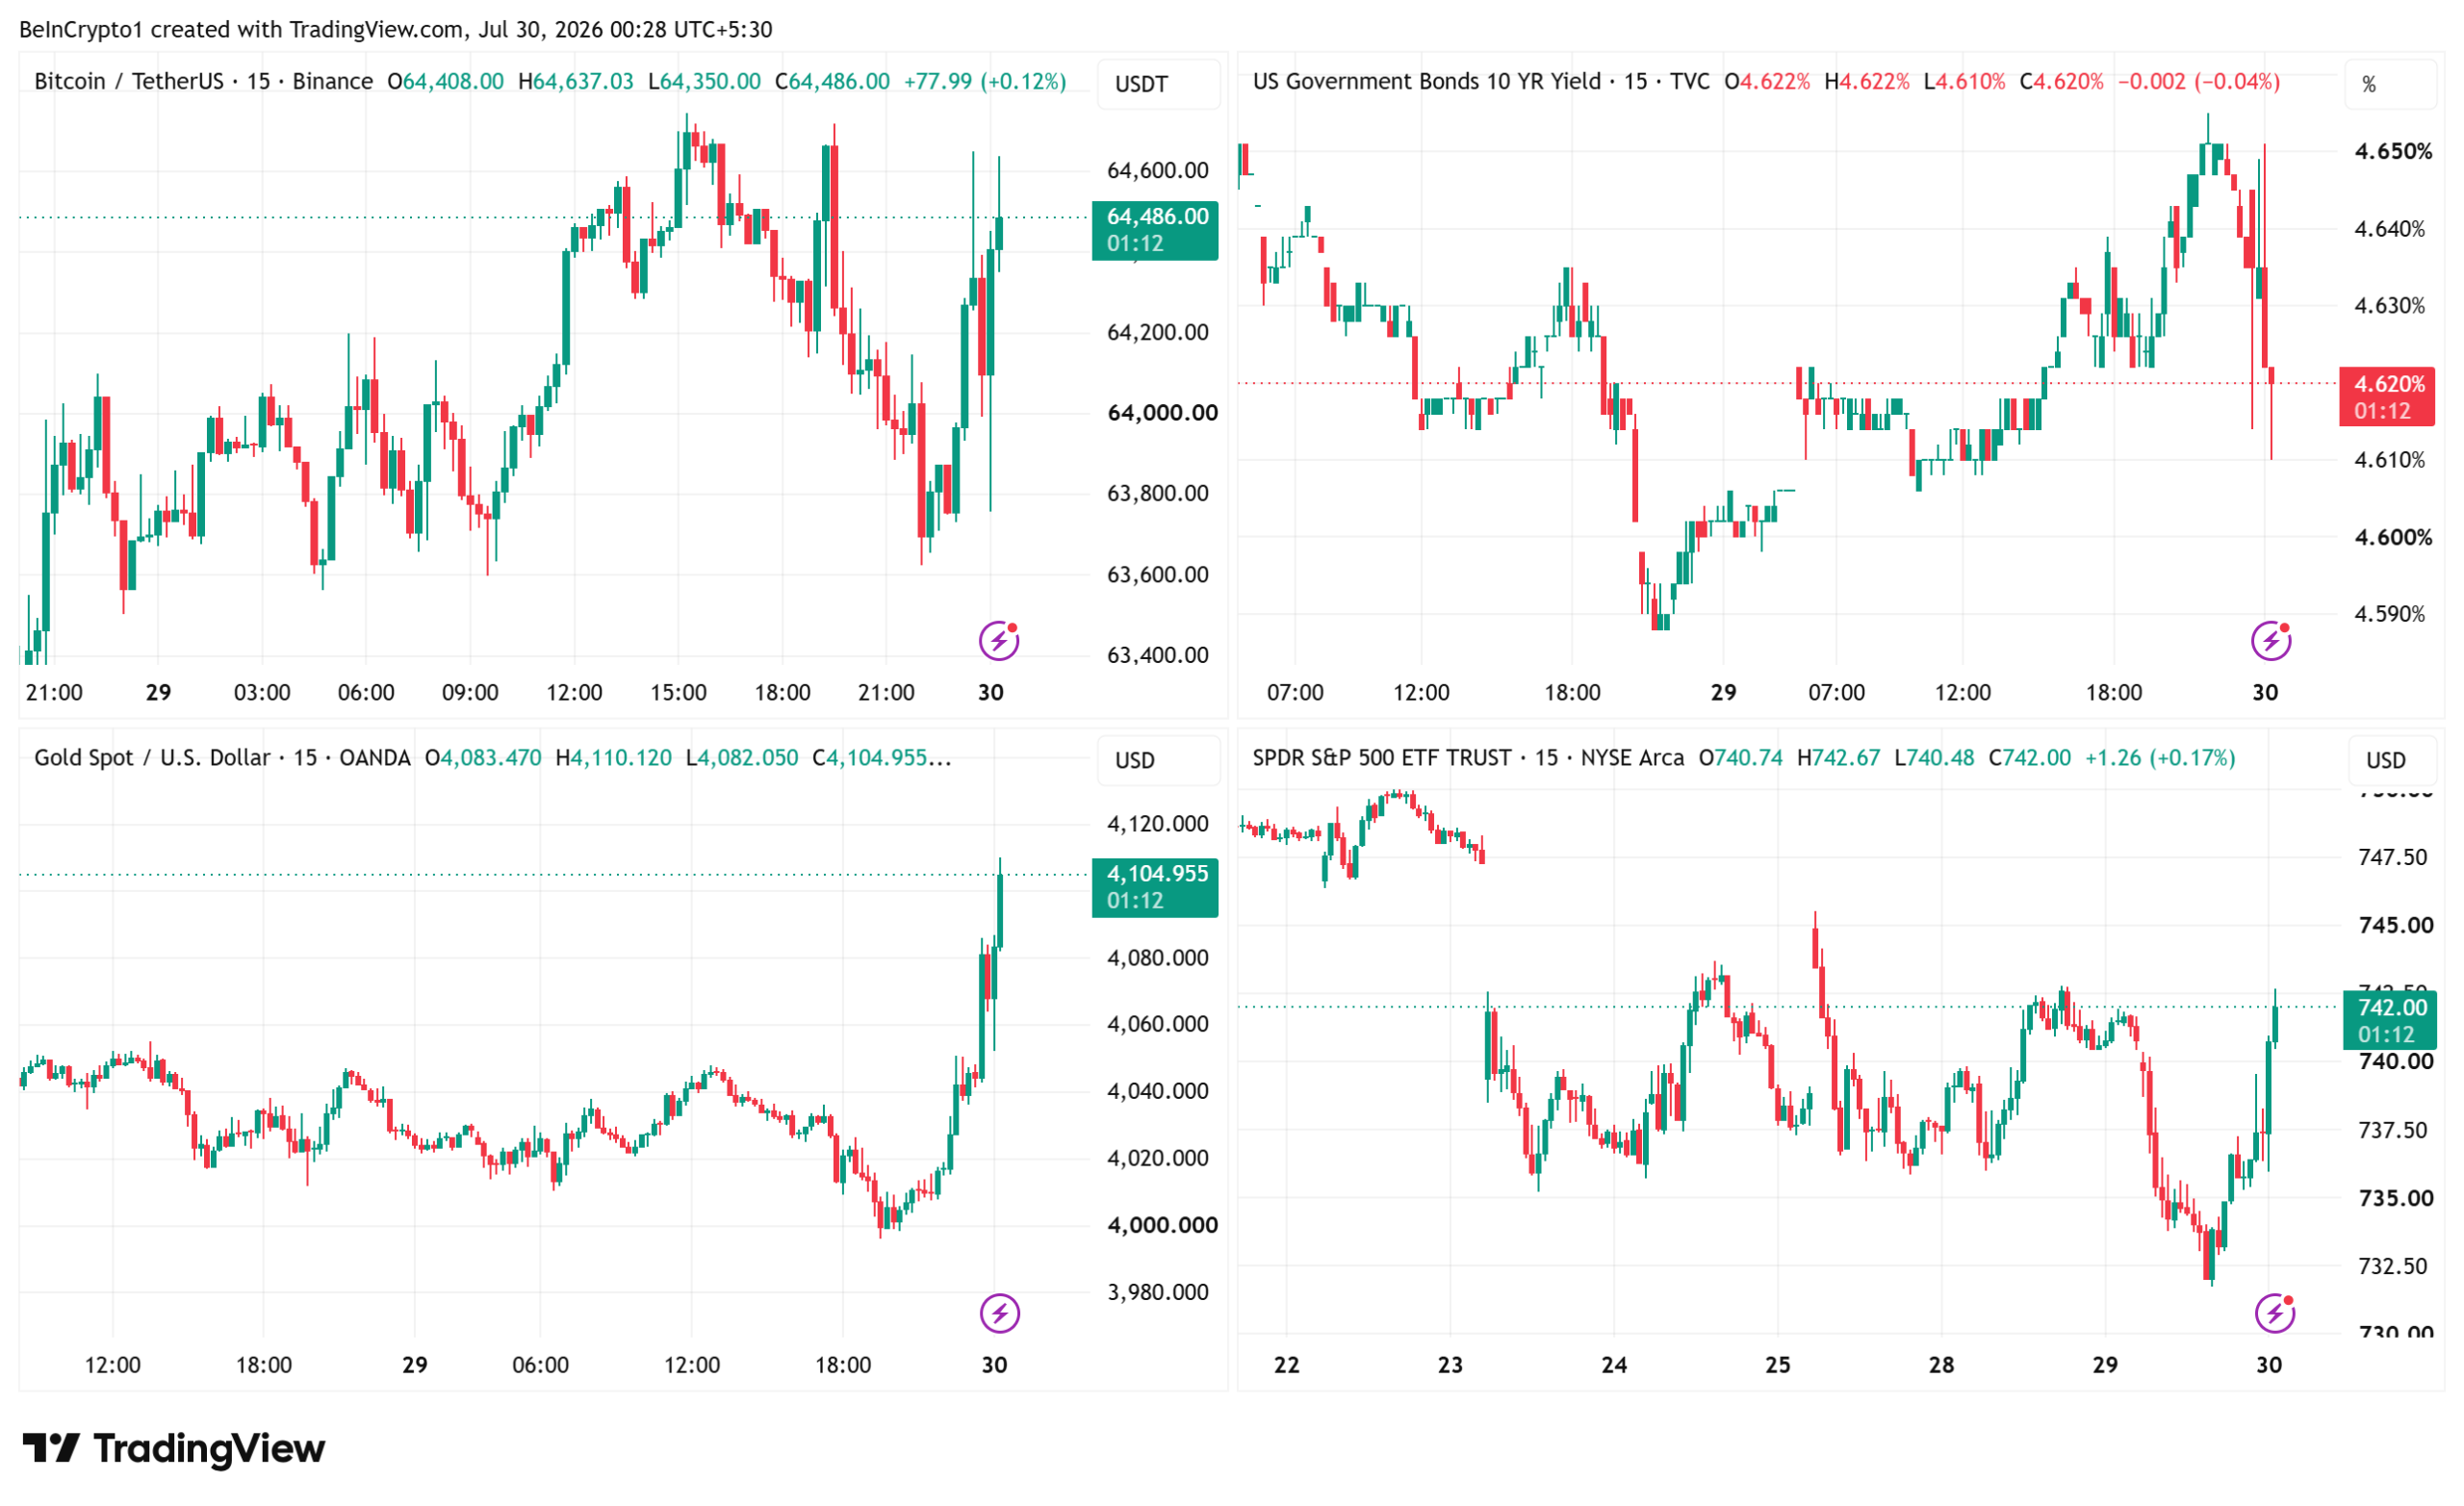Click the red 4.620% current yield label
The width and height of the screenshot is (2464, 1506).
2387,397
